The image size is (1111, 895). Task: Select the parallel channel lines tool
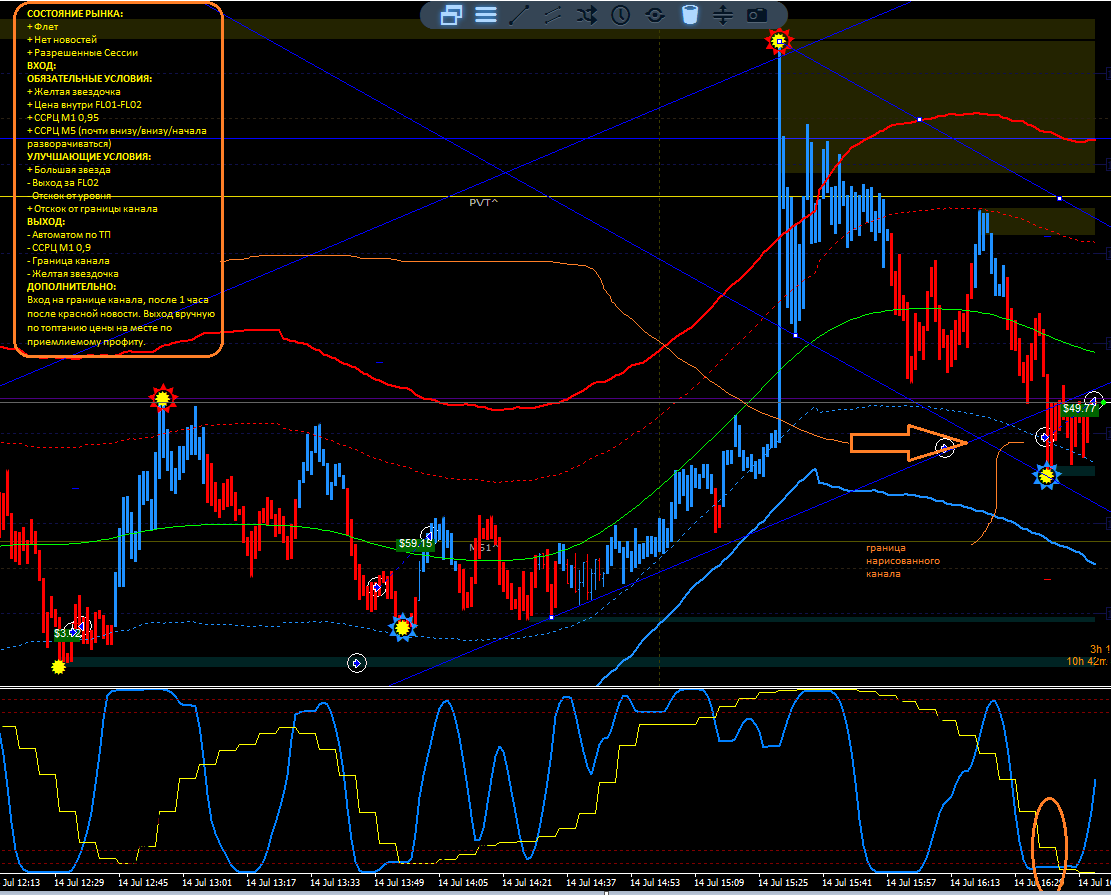553,15
